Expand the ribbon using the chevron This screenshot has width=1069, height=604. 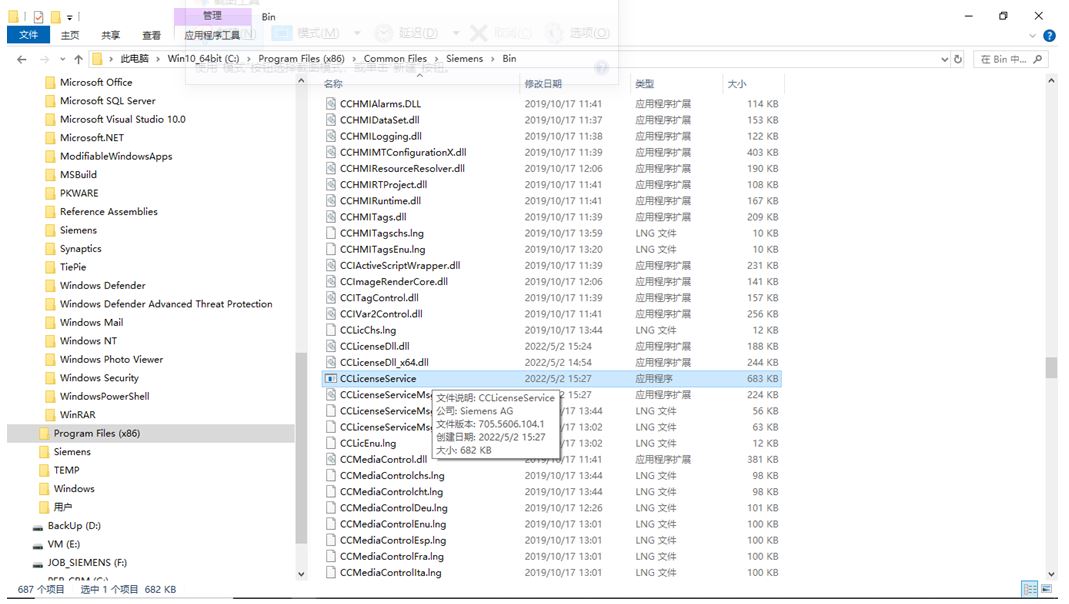pos(1034,35)
